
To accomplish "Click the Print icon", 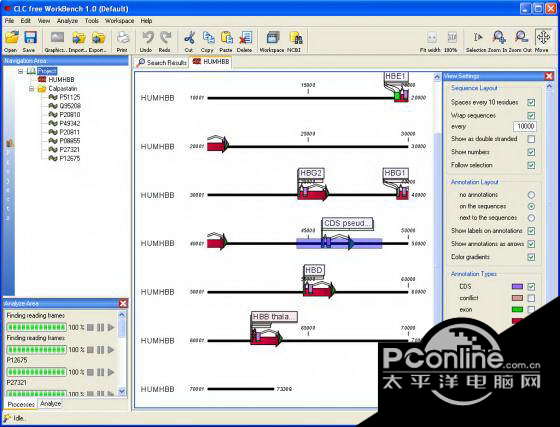I will (x=122, y=37).
